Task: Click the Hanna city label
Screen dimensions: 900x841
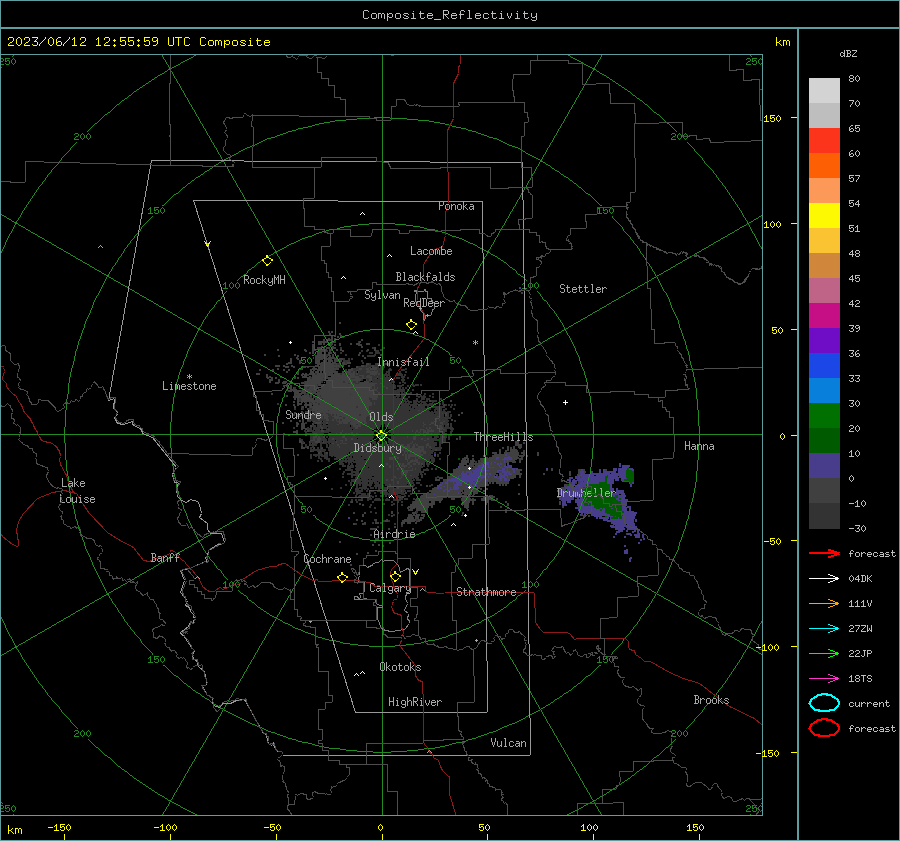Action: 699,446
